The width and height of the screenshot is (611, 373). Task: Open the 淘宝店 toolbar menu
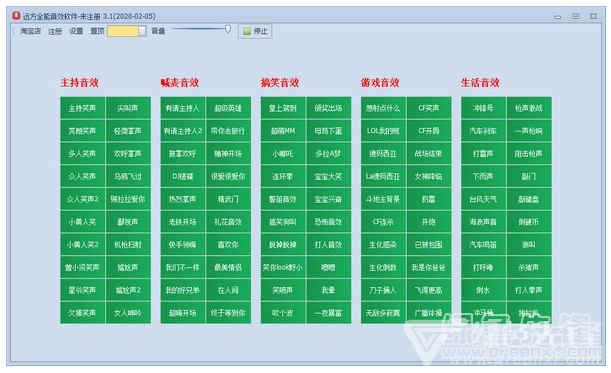(31, 31)
